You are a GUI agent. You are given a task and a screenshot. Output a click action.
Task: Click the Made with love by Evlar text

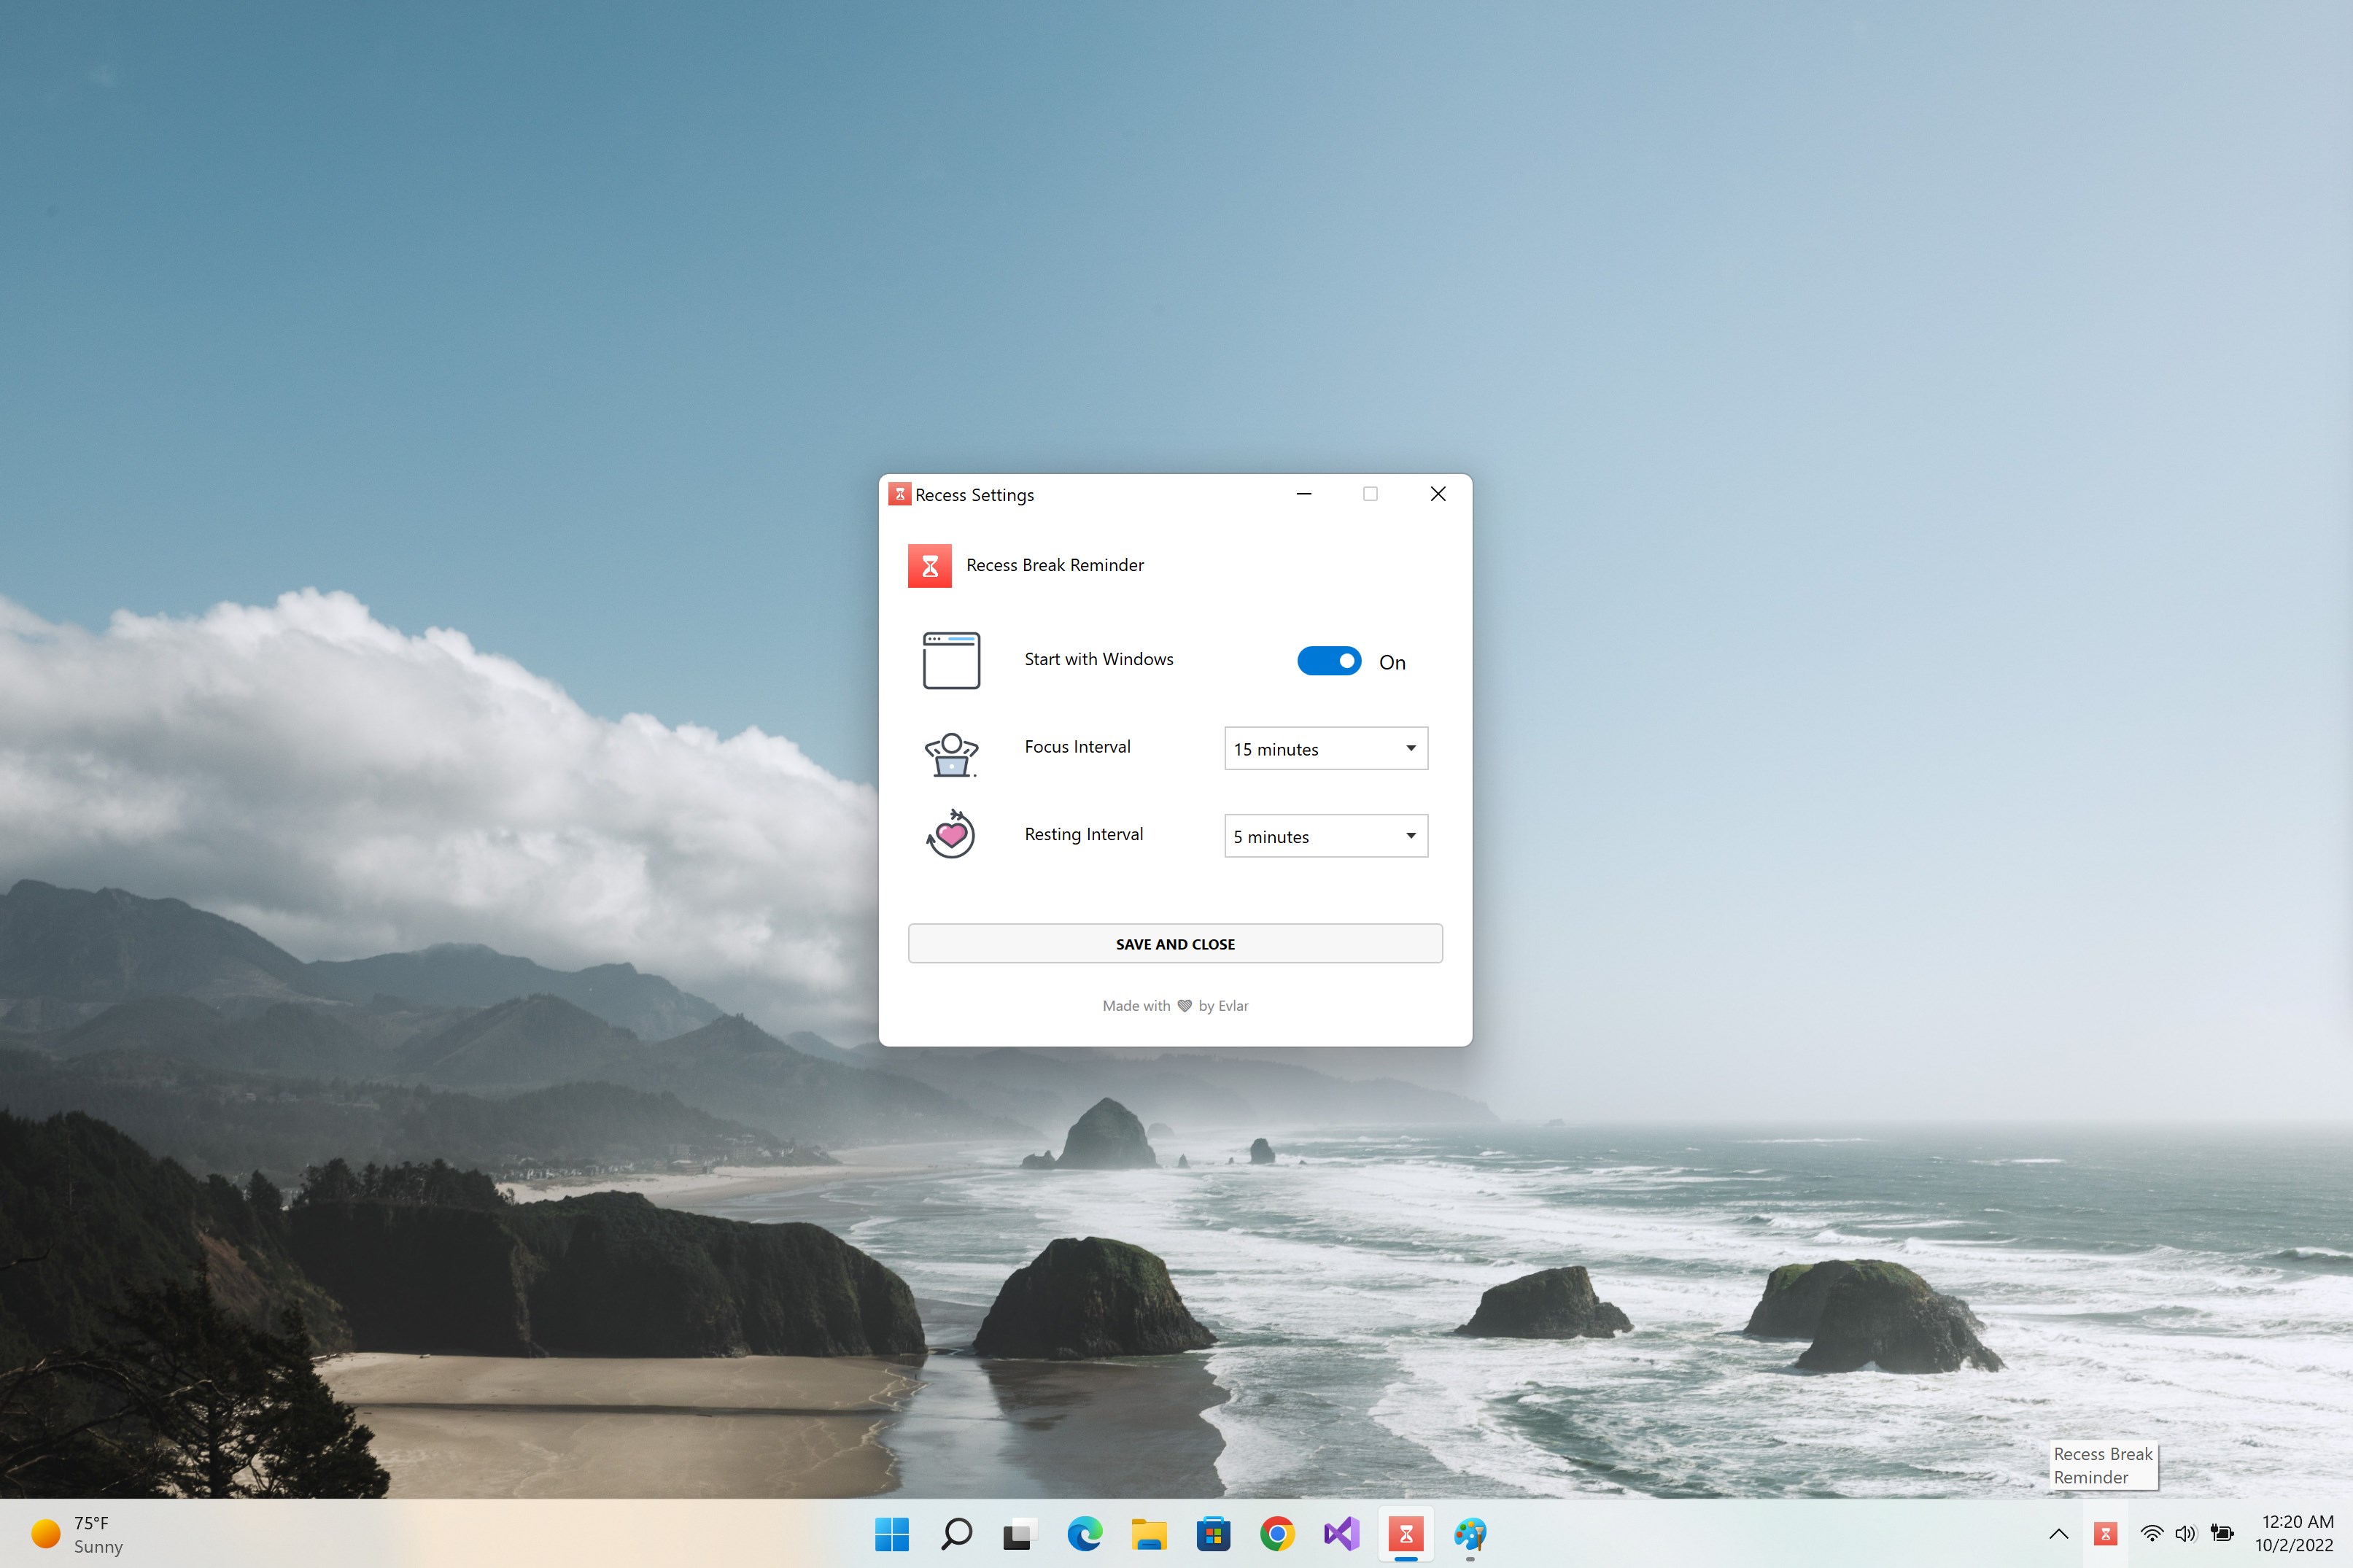coord(1174,1005)
